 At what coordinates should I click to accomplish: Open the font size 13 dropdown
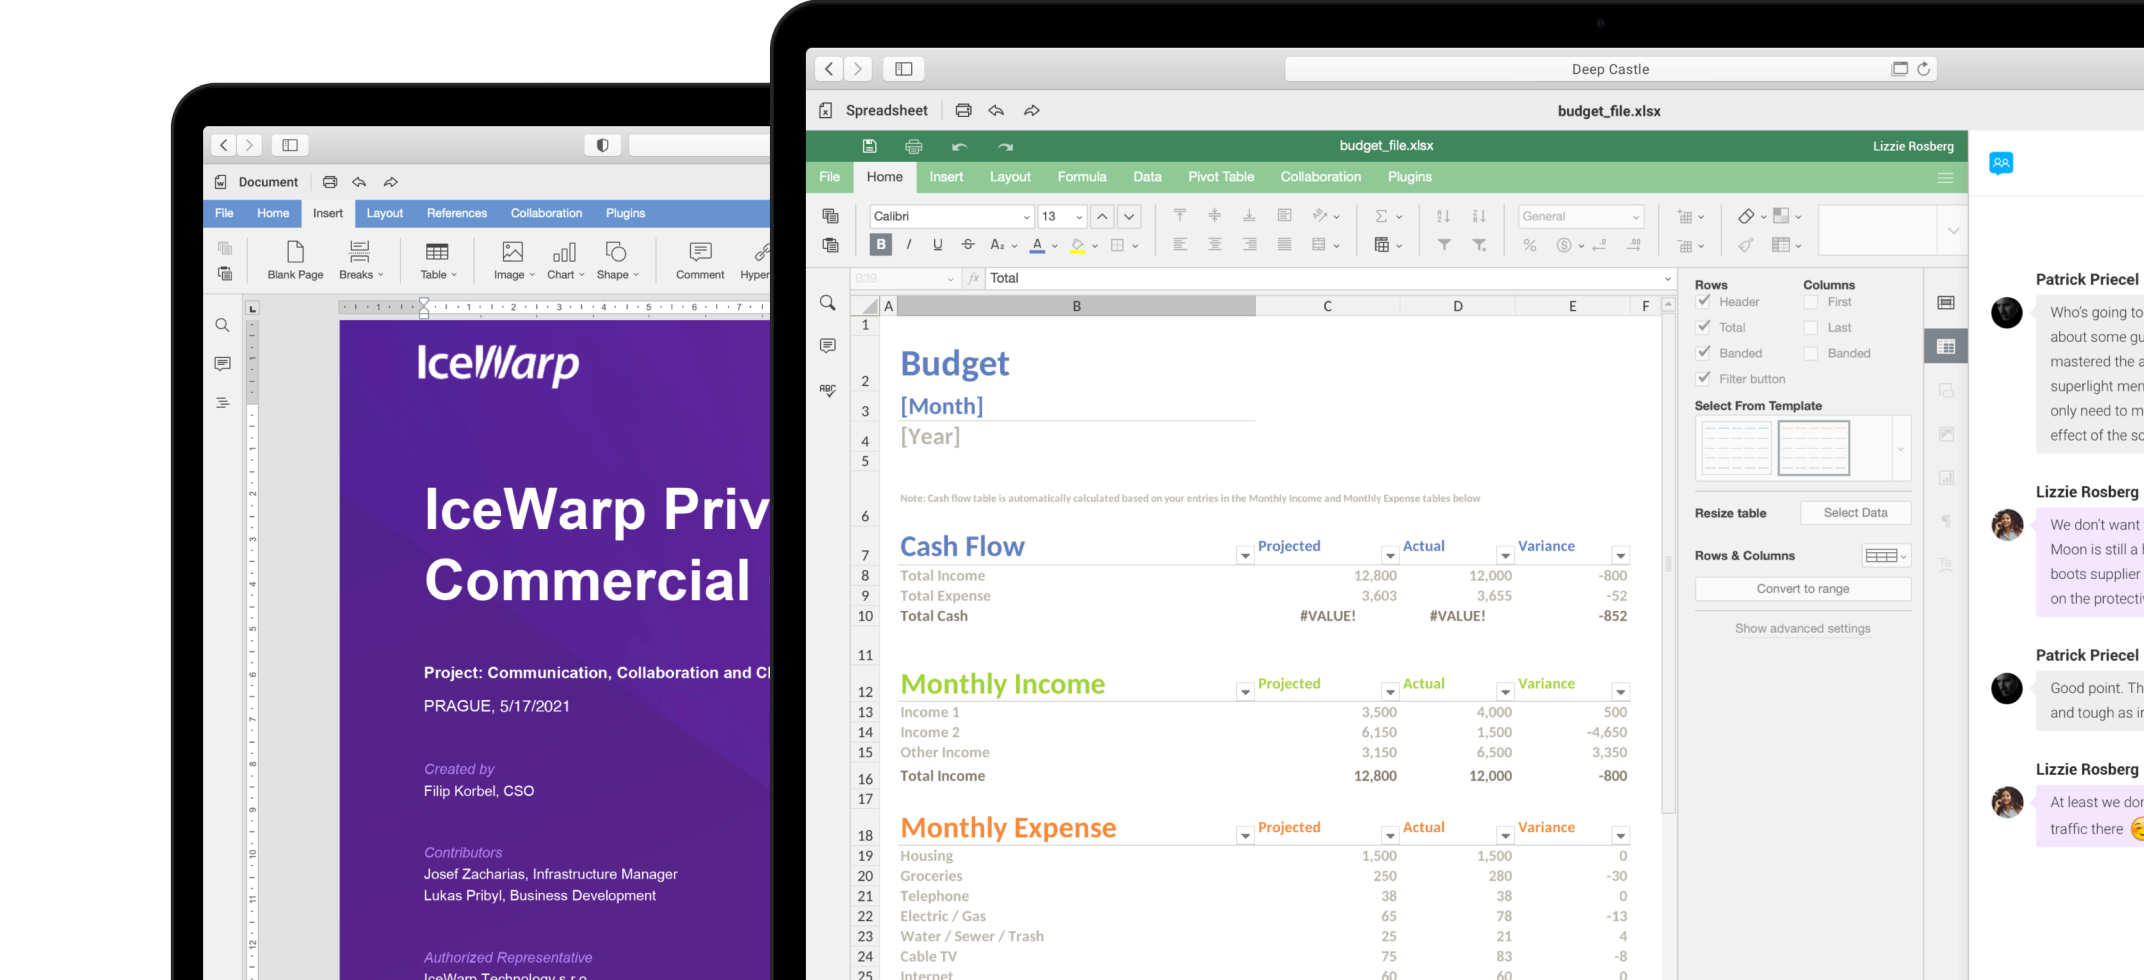(1079, 217)
